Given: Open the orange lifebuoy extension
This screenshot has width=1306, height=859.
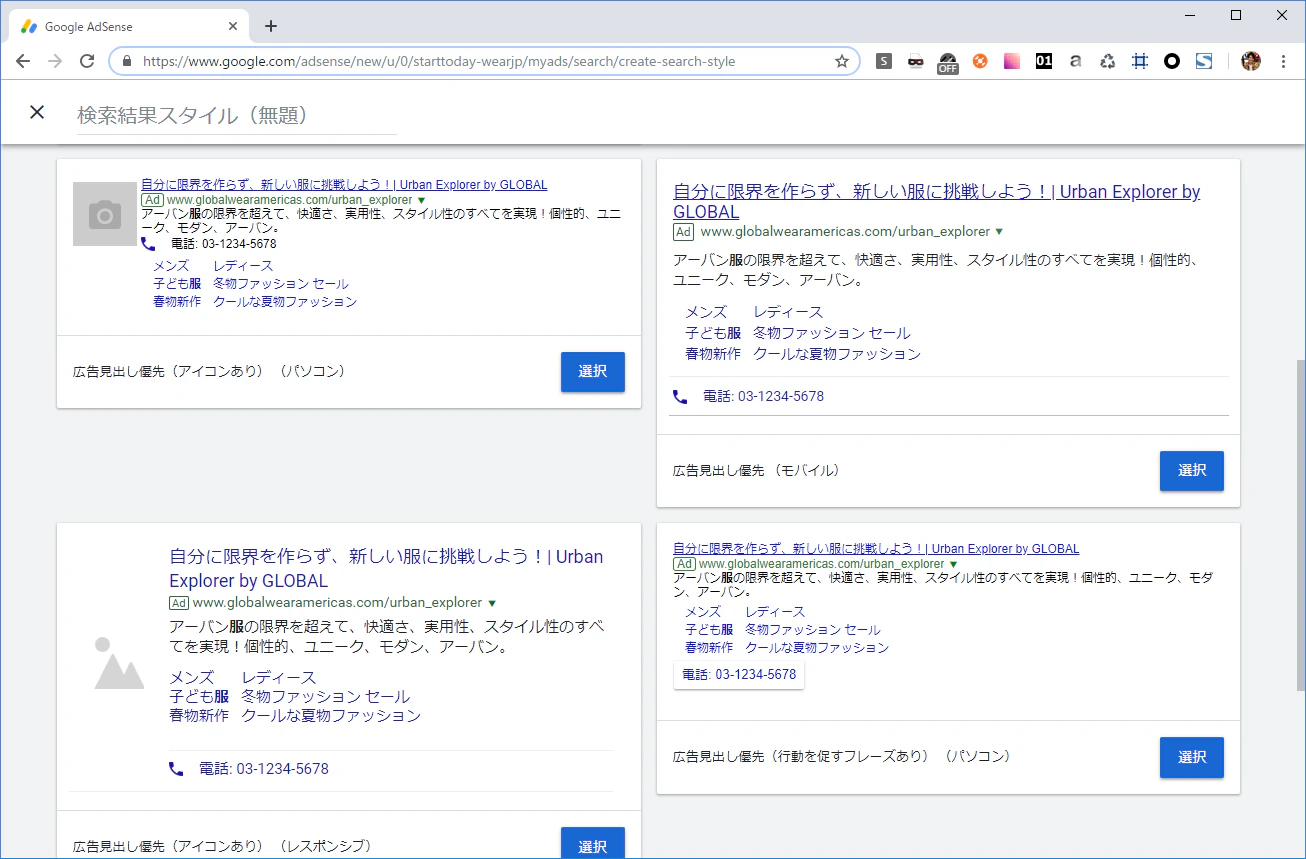Looking at the screenshot, I should coord(980,61).
